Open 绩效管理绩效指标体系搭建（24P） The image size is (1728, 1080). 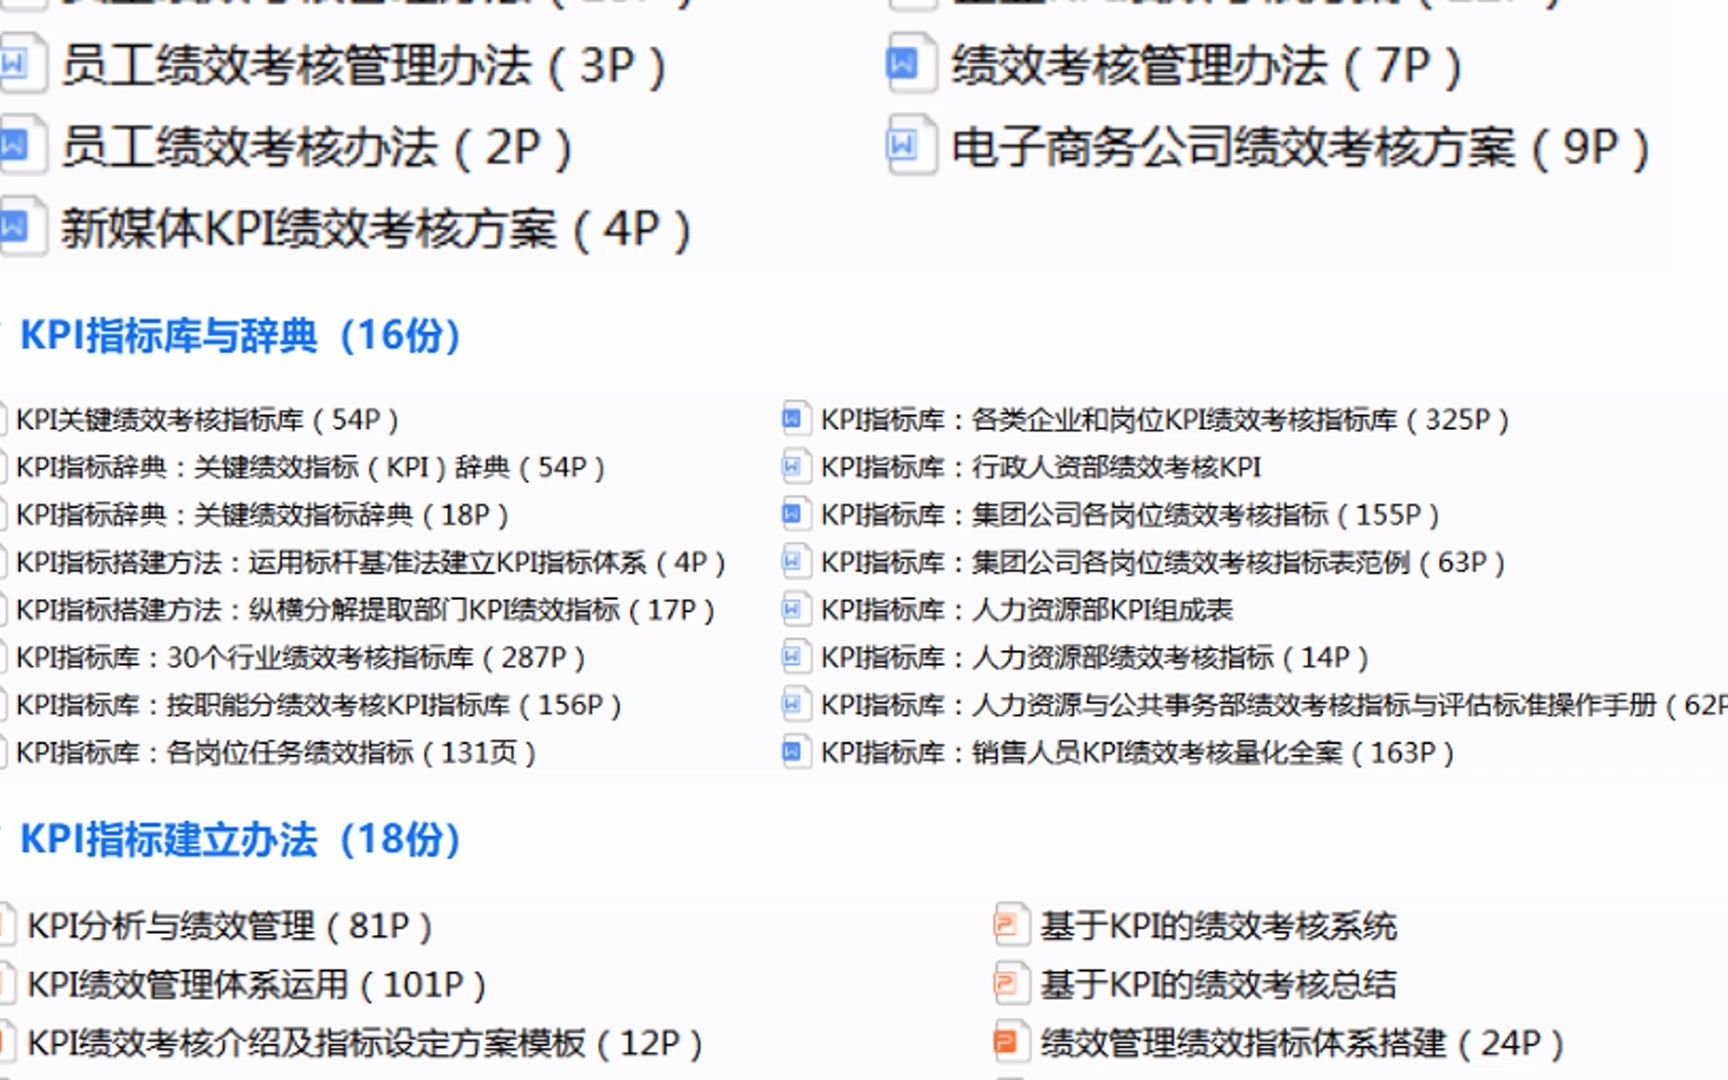1302,1044
